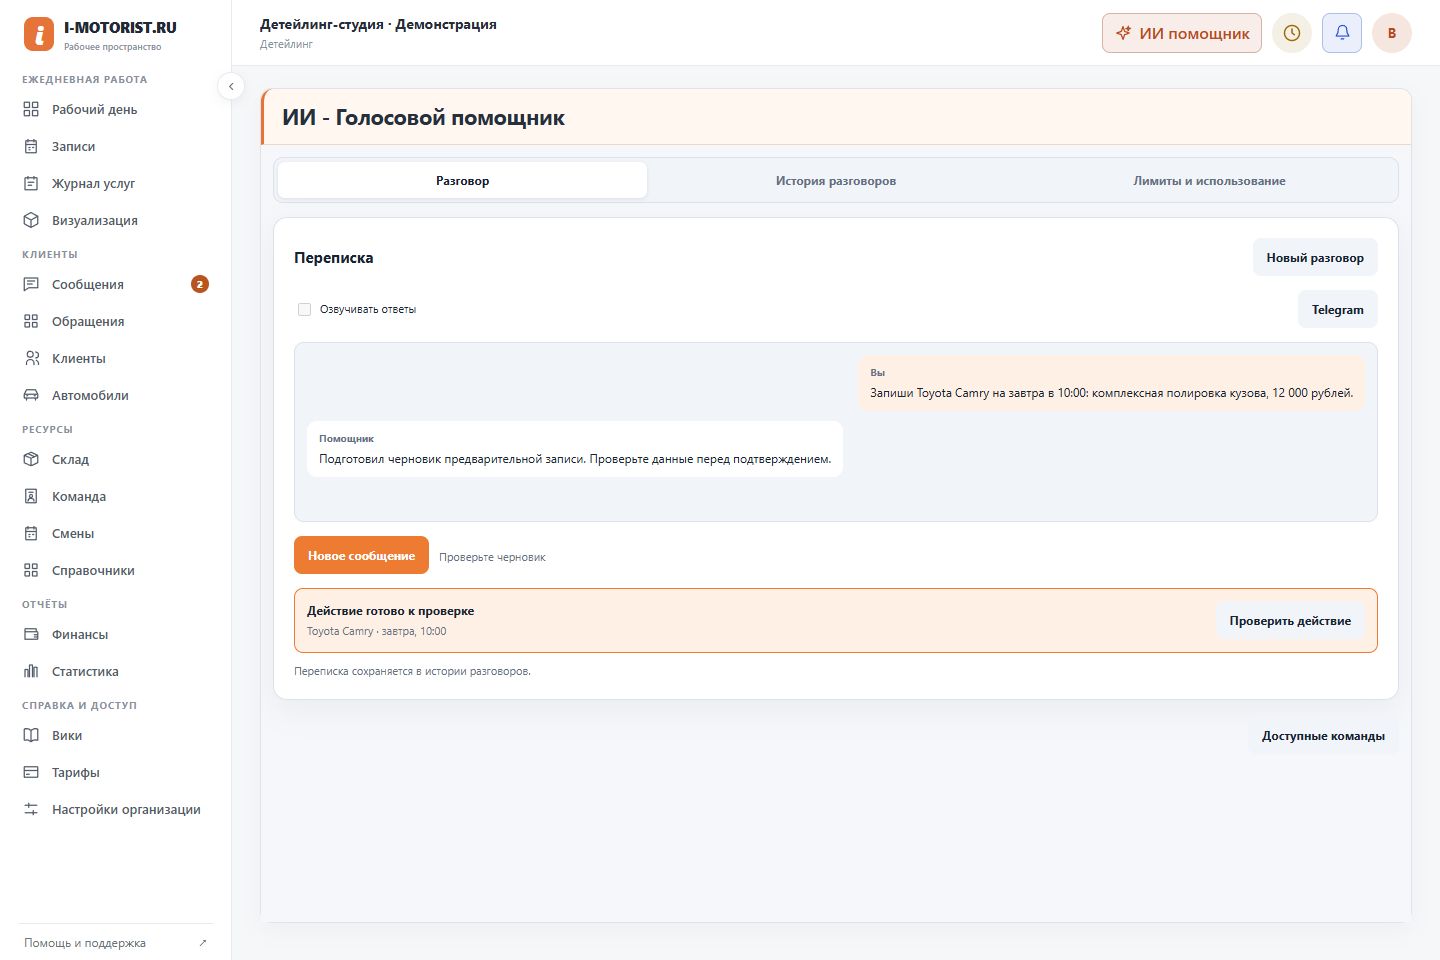Click the Команда badge icon
Image resolution: width=1440 pixels, height=960 pixels.
pyautogui.click(x=31, y=496)
